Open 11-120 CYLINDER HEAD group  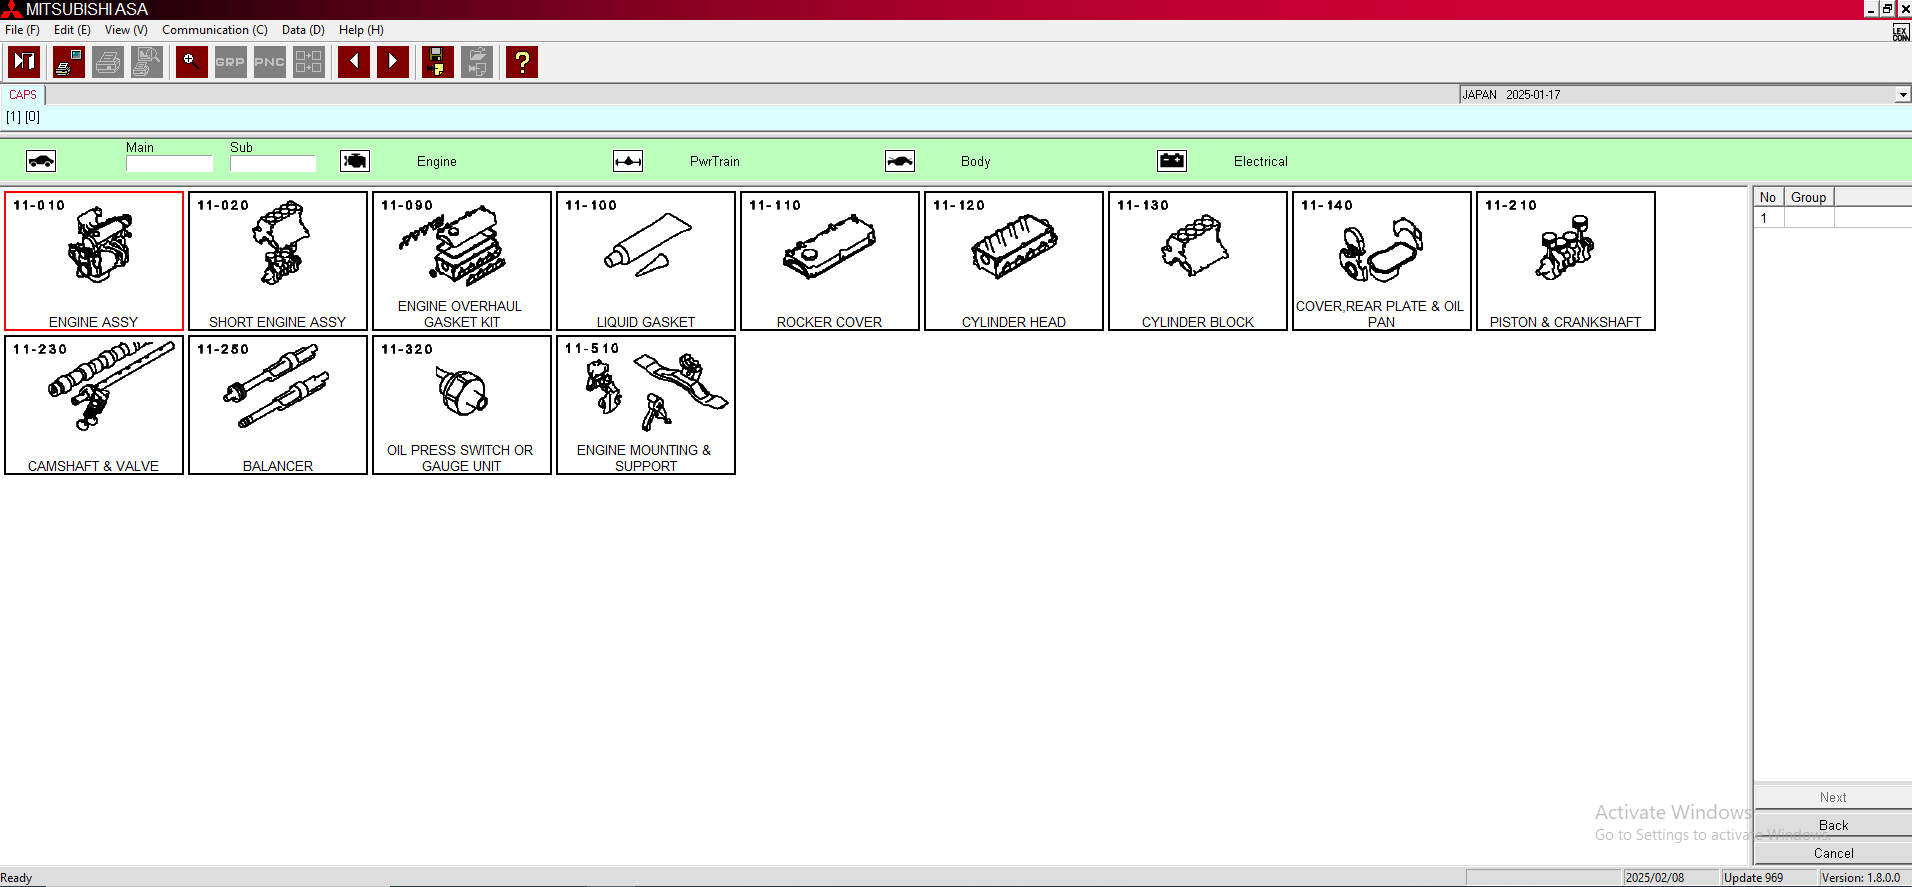coord(1014,261)
